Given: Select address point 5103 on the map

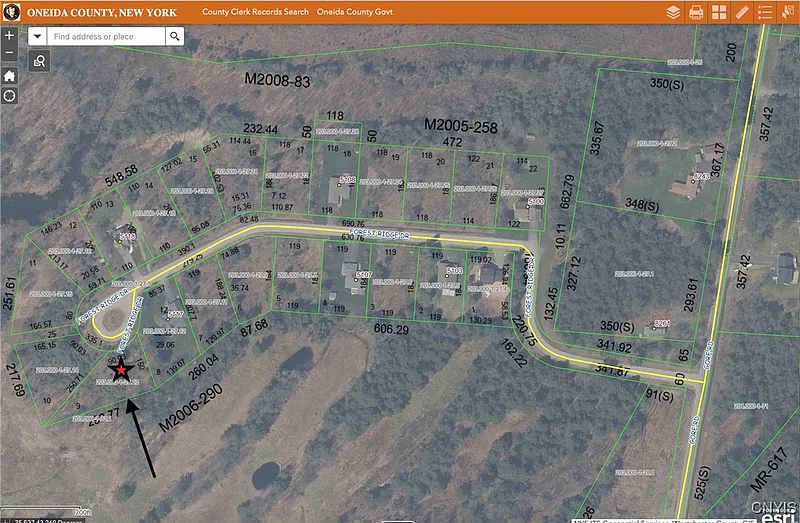Looking at the screenshot, I should click(446, 276).
